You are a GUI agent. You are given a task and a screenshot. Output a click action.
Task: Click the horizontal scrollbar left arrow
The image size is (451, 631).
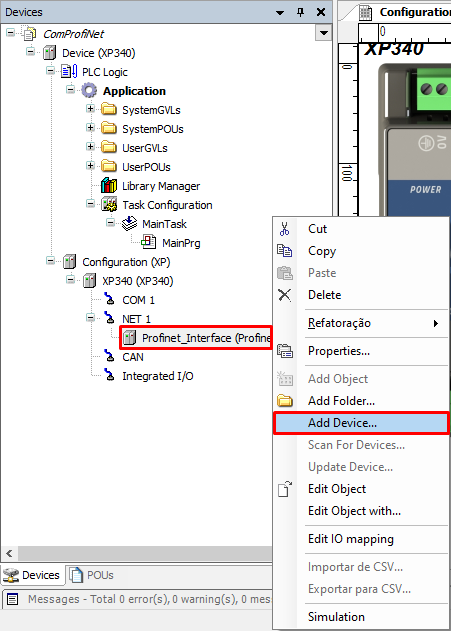[x=9, y=553]
